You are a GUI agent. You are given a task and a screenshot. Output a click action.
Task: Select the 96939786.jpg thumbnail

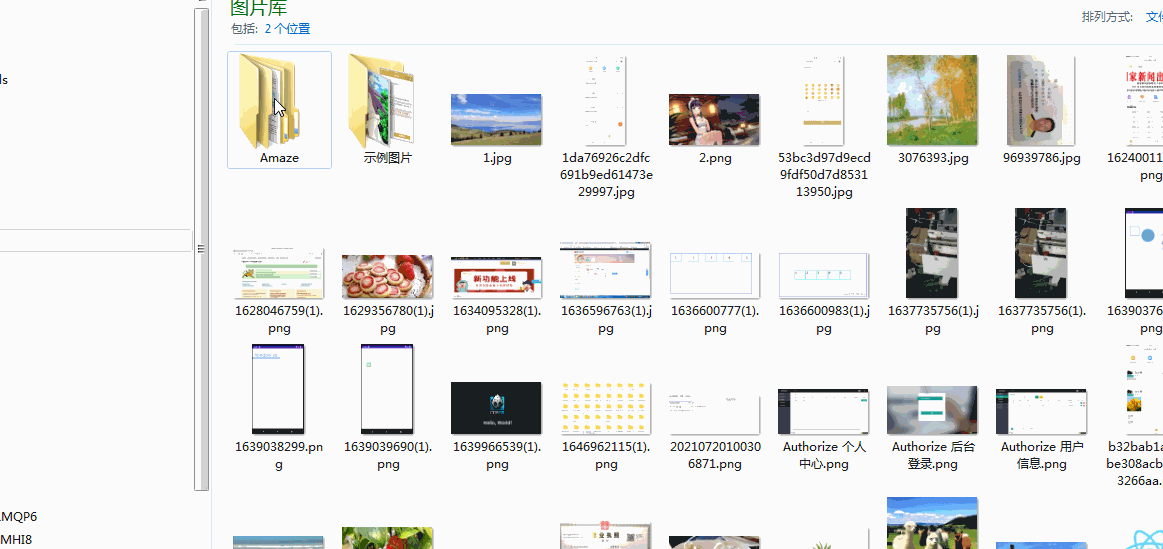click(x=1041, y=100)
